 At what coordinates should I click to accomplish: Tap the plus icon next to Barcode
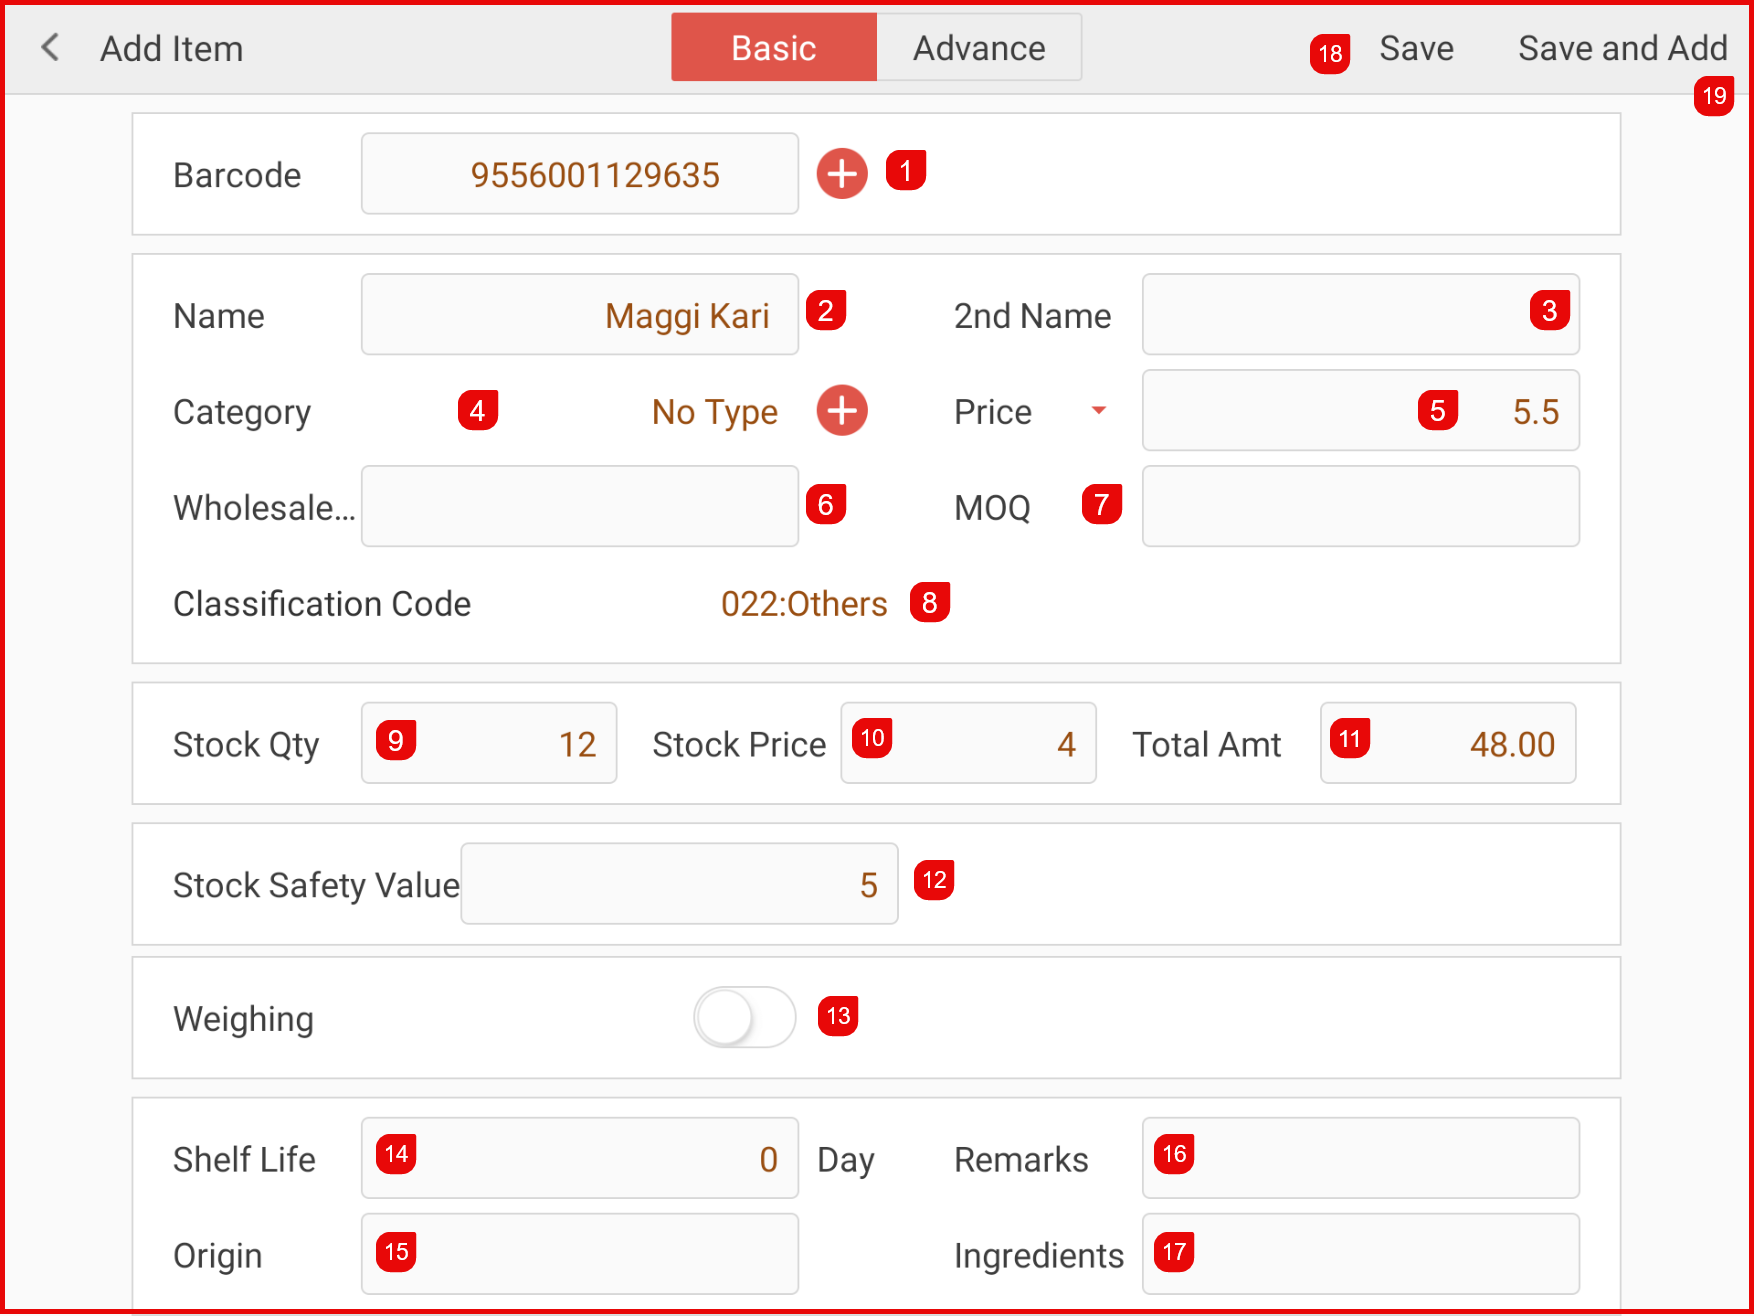click(842, 174)
